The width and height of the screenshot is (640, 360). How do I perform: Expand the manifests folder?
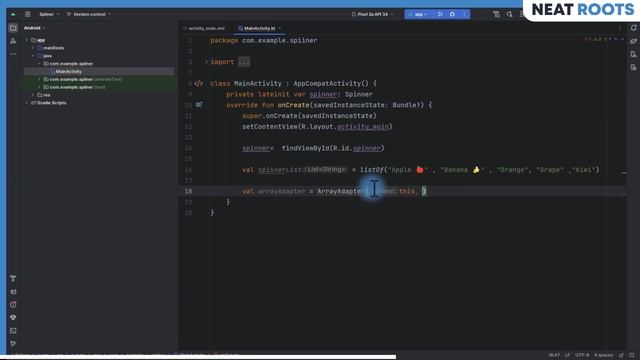pyautogui.click(x=33, y=48)
